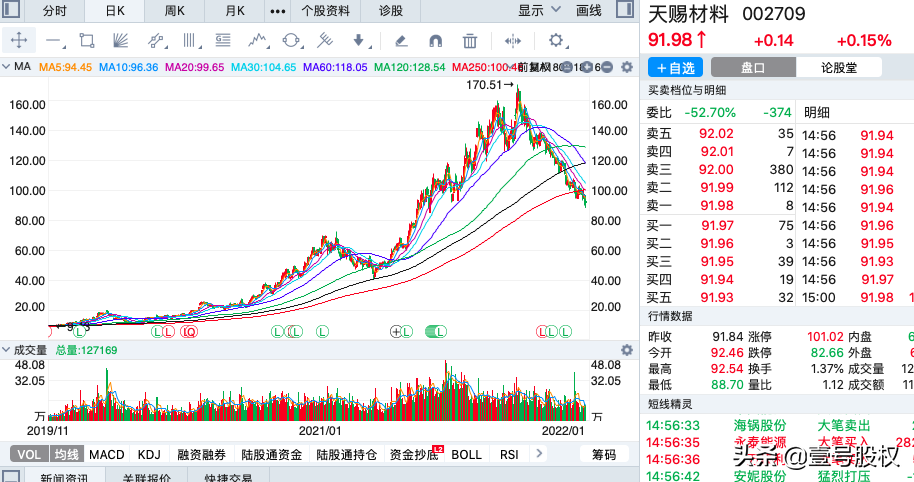The width and height of the screenshot is (914, 482).
Task: Select the down arrow marker tool
Action: coord(360,40)
